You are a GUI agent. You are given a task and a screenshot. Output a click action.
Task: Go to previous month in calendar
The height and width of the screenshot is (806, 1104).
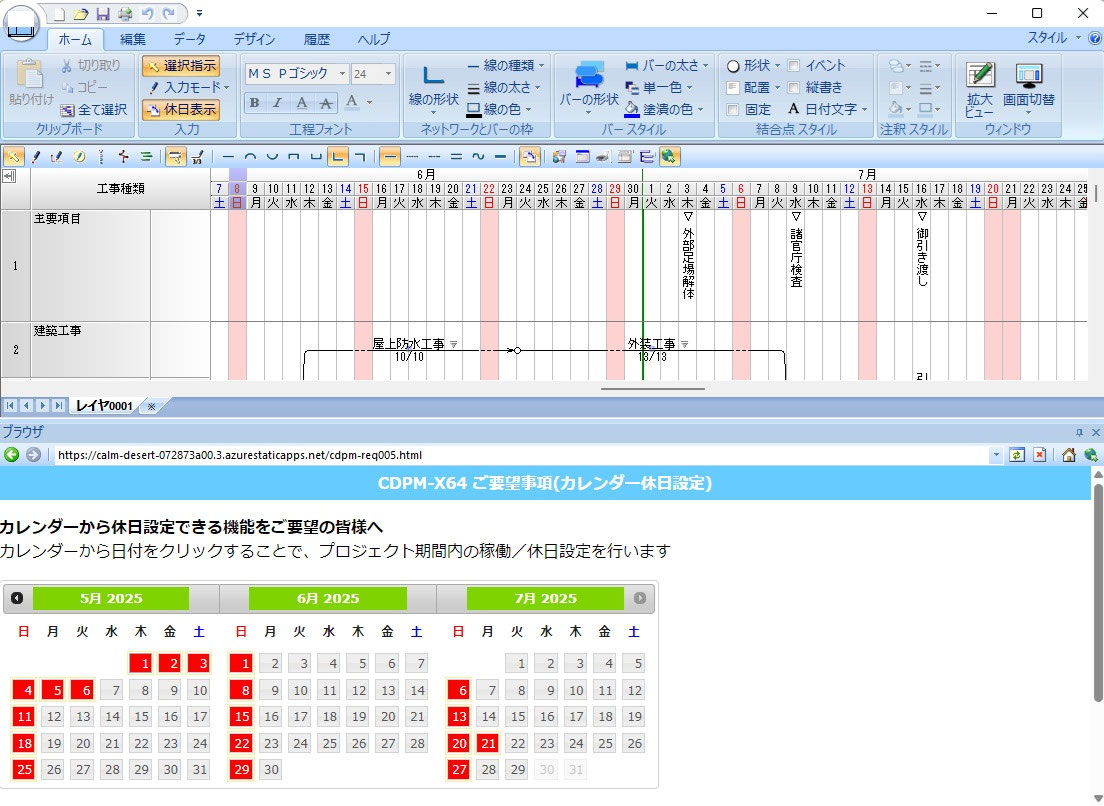pyautogui.click(x=17, y=598)
